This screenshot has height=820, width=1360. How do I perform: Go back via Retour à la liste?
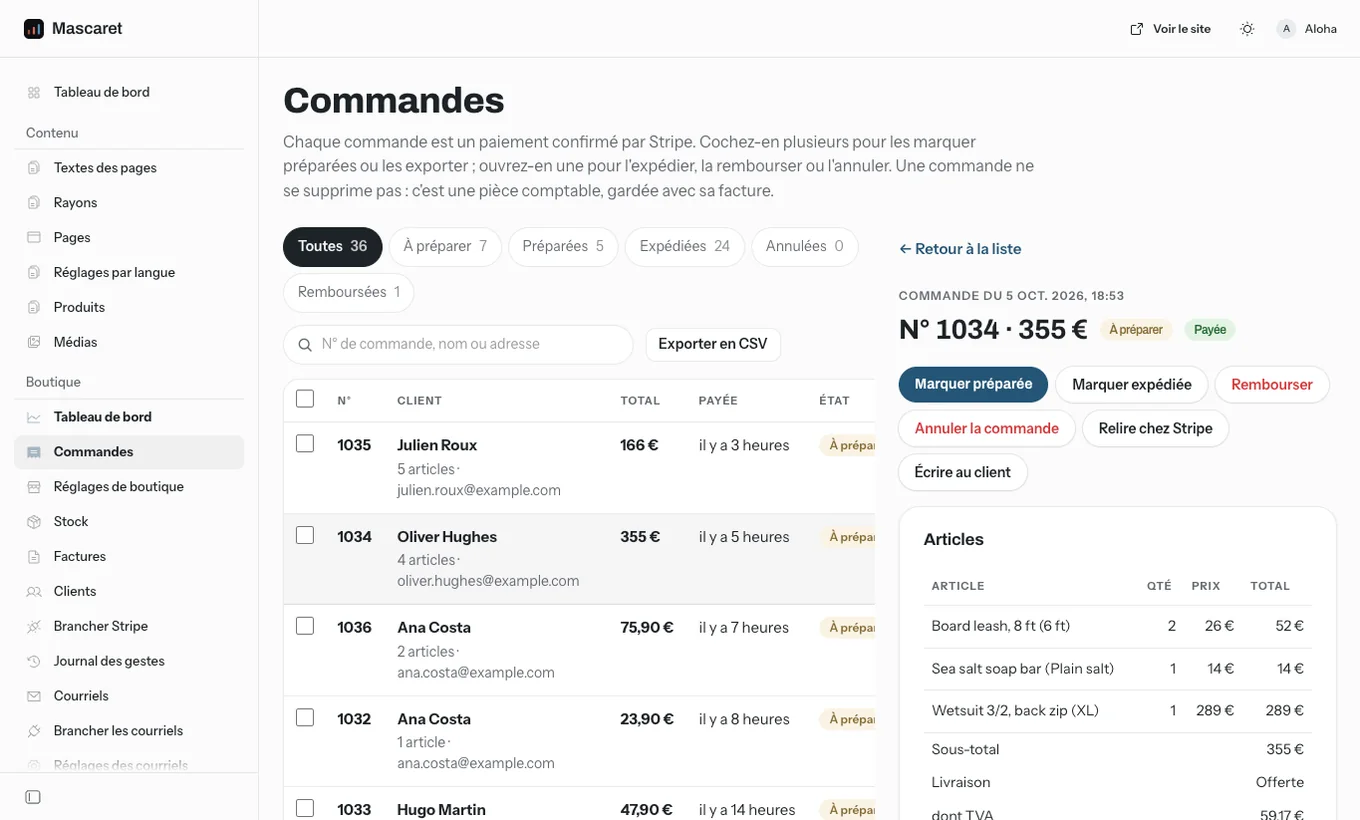click(960, 249)
